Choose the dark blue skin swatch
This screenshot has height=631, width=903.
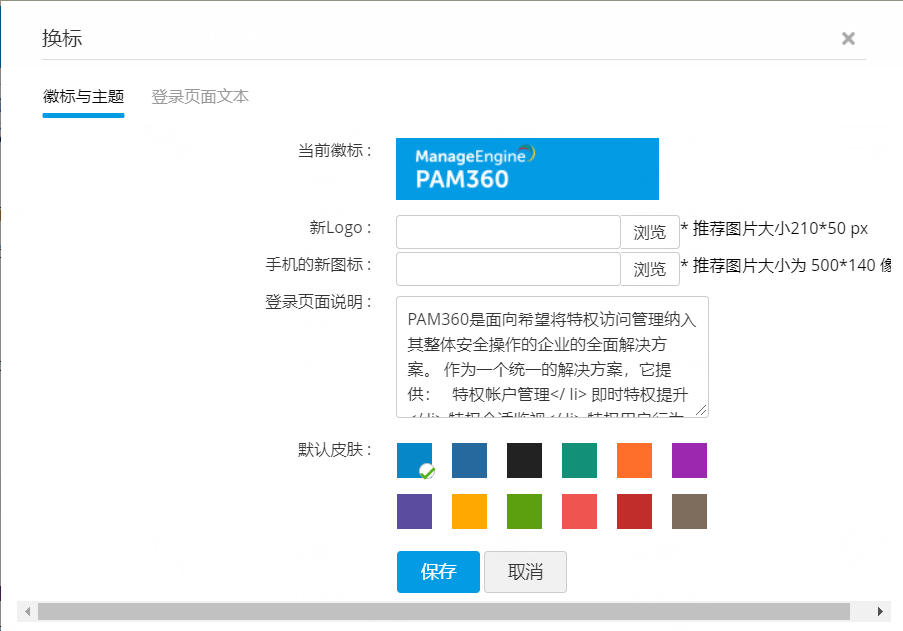(x=469, y=460)
